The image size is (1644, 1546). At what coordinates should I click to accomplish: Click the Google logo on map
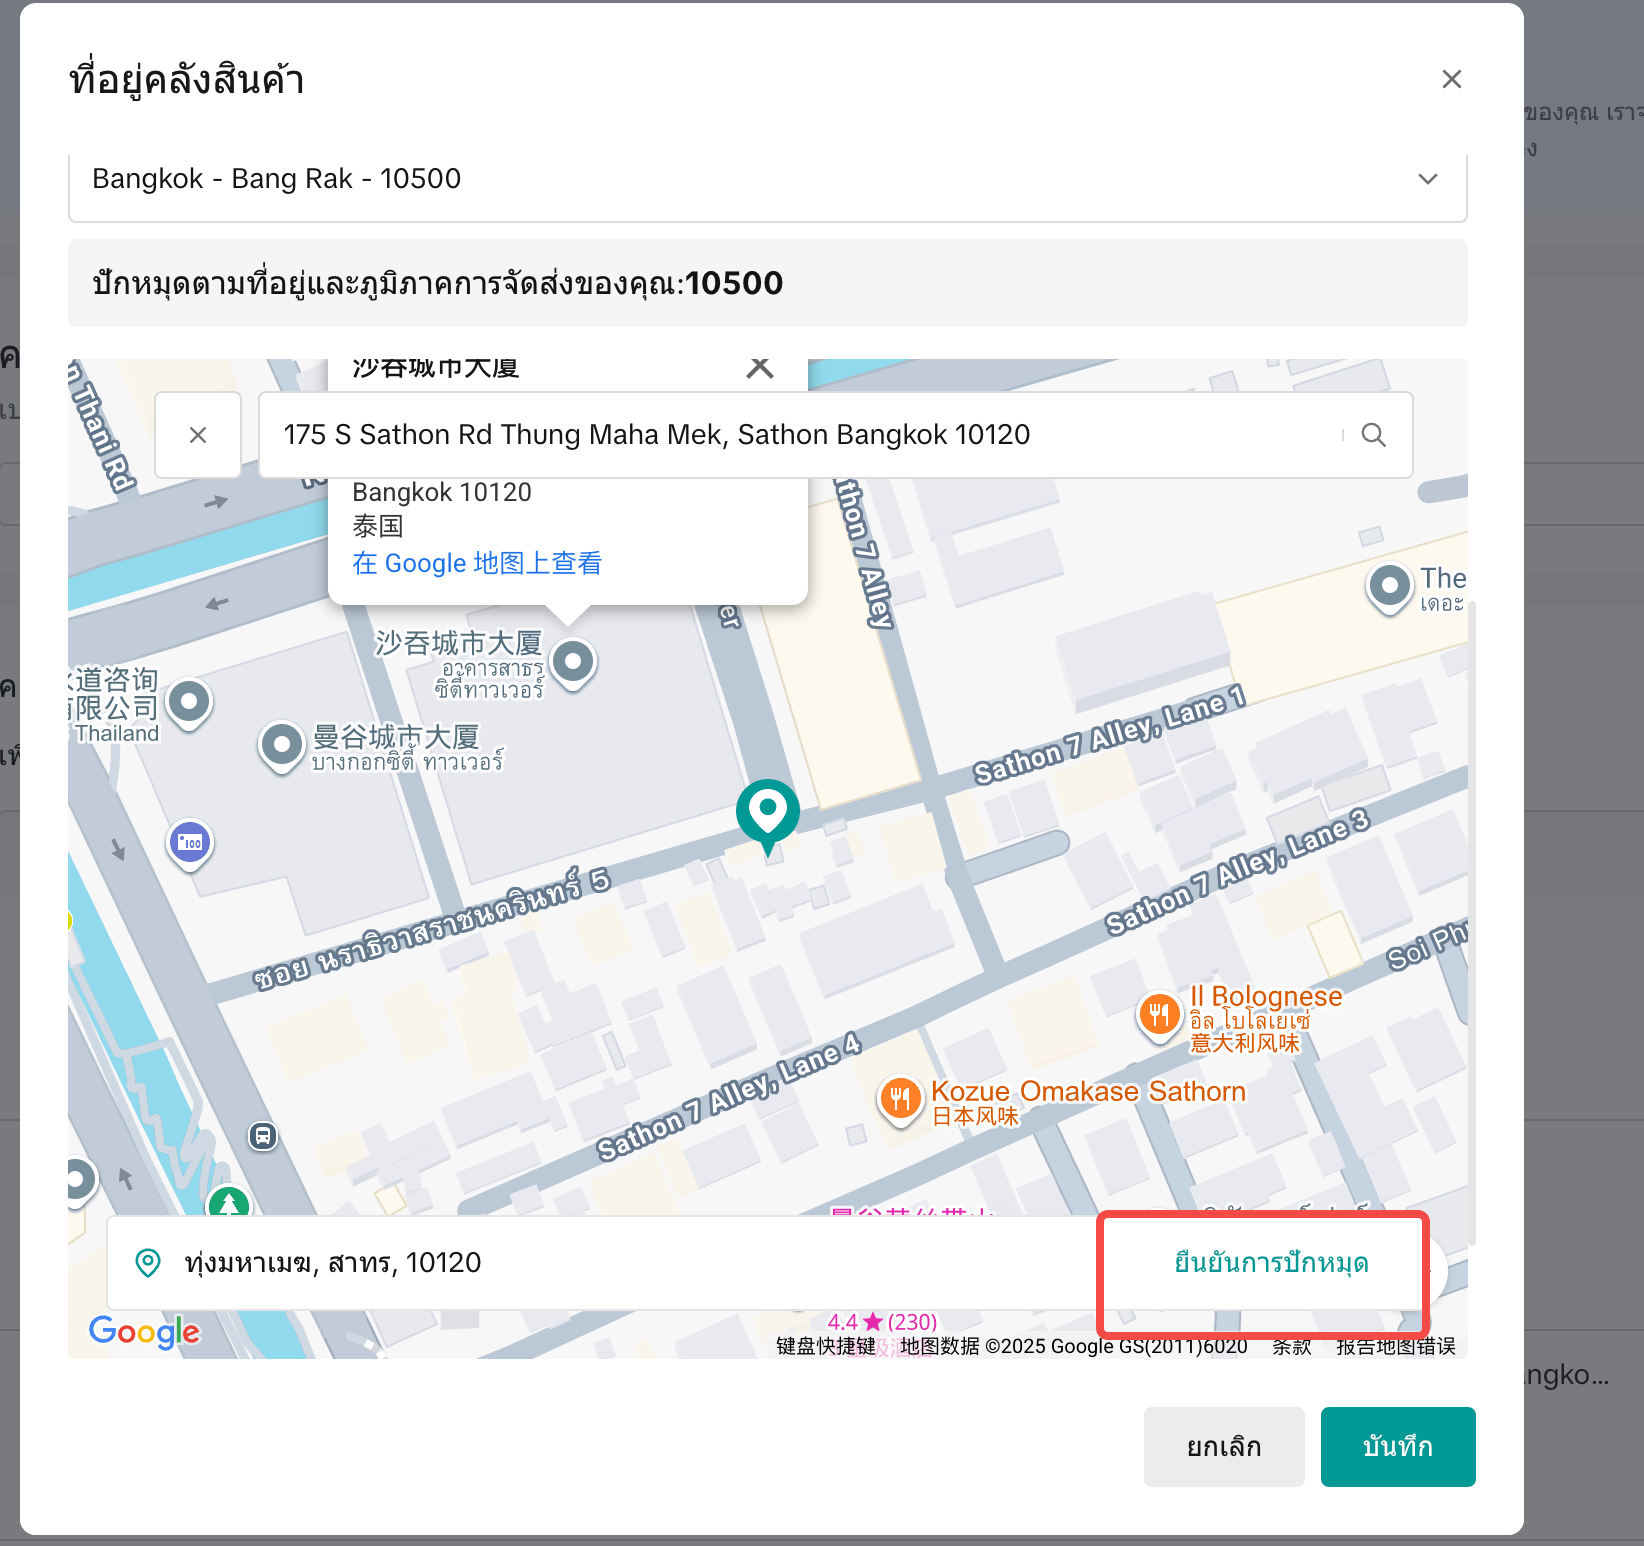point(145,1332)
